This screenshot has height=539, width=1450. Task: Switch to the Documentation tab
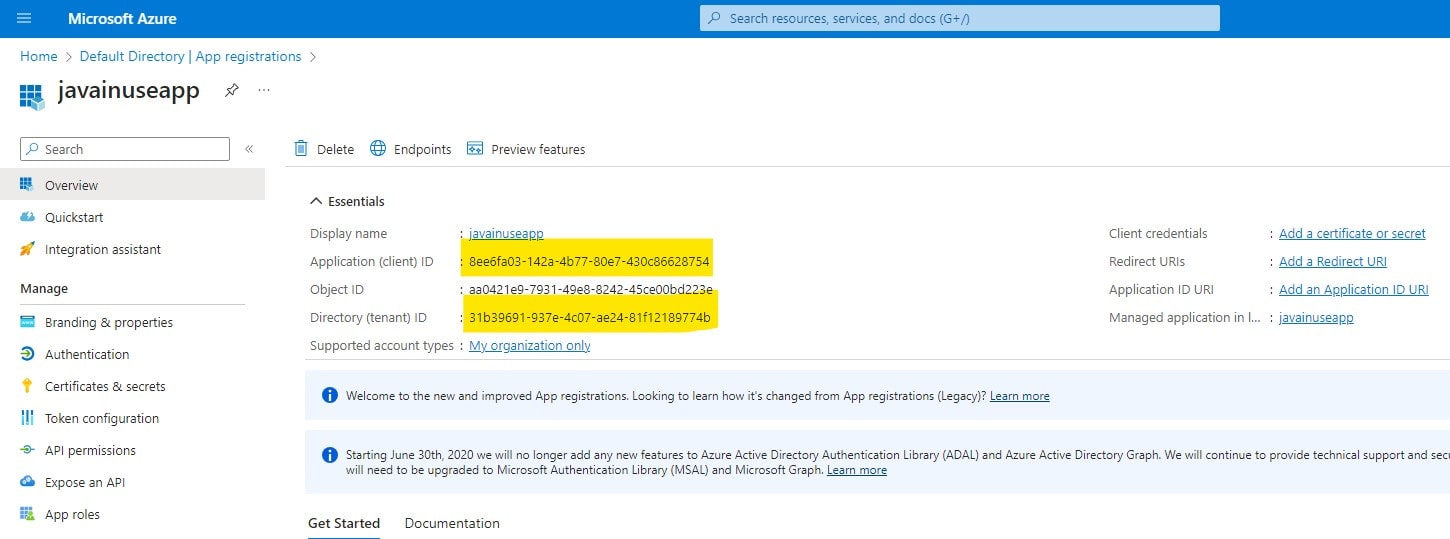[452, 523]
